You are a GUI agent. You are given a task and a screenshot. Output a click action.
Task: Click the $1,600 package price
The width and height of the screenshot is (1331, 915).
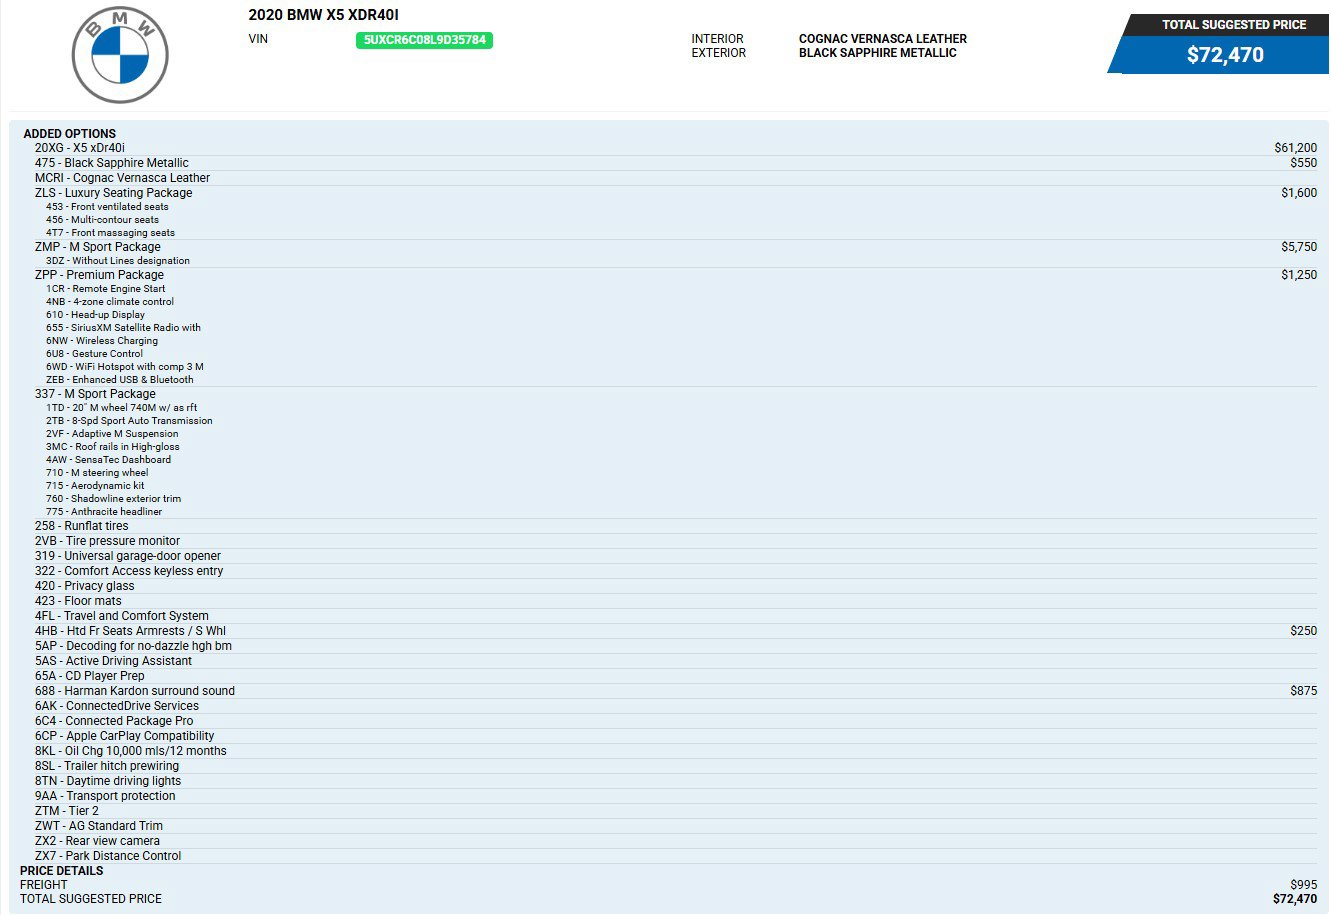click(x=1299, y=193)
